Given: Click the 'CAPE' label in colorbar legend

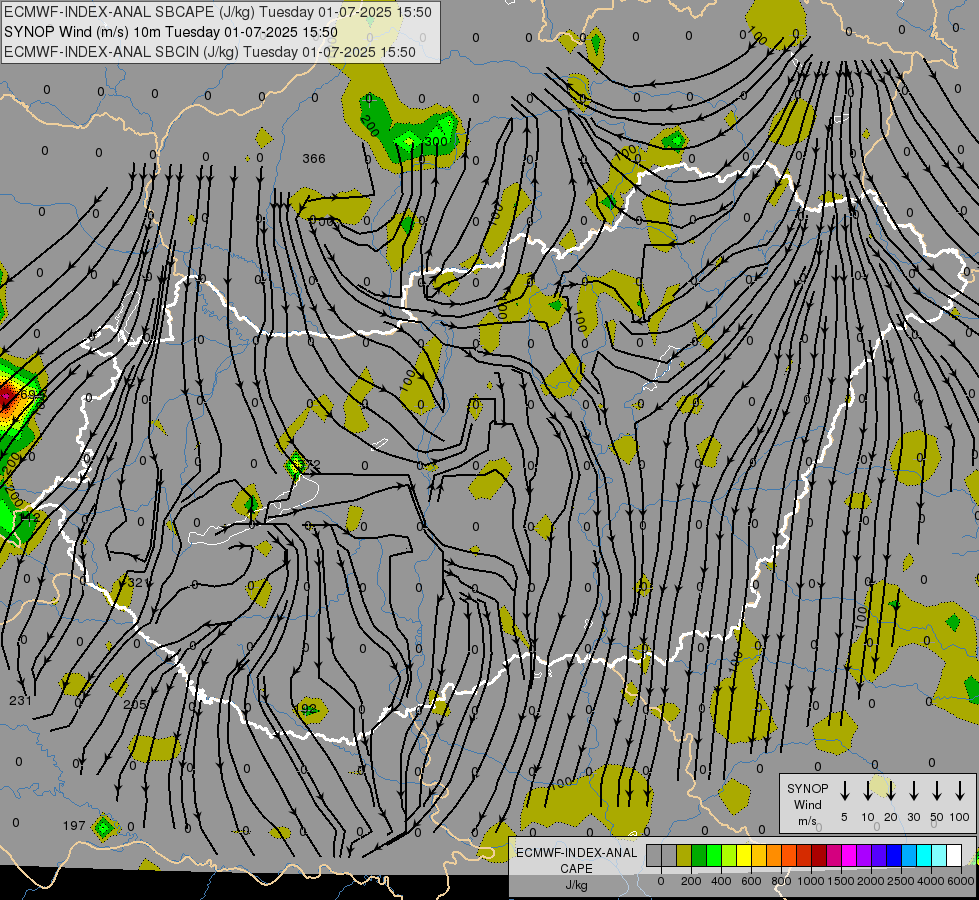Looking at the screenshot, I should [576, 869].
